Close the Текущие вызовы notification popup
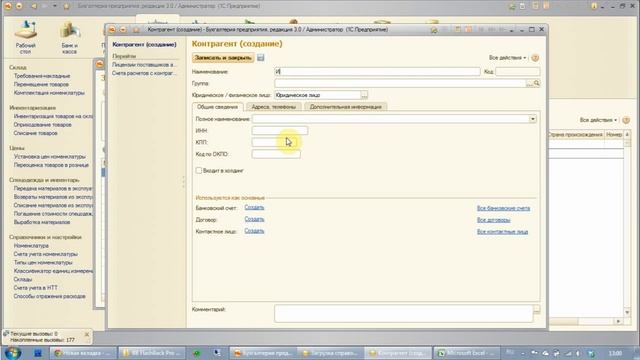 [87, 334]
